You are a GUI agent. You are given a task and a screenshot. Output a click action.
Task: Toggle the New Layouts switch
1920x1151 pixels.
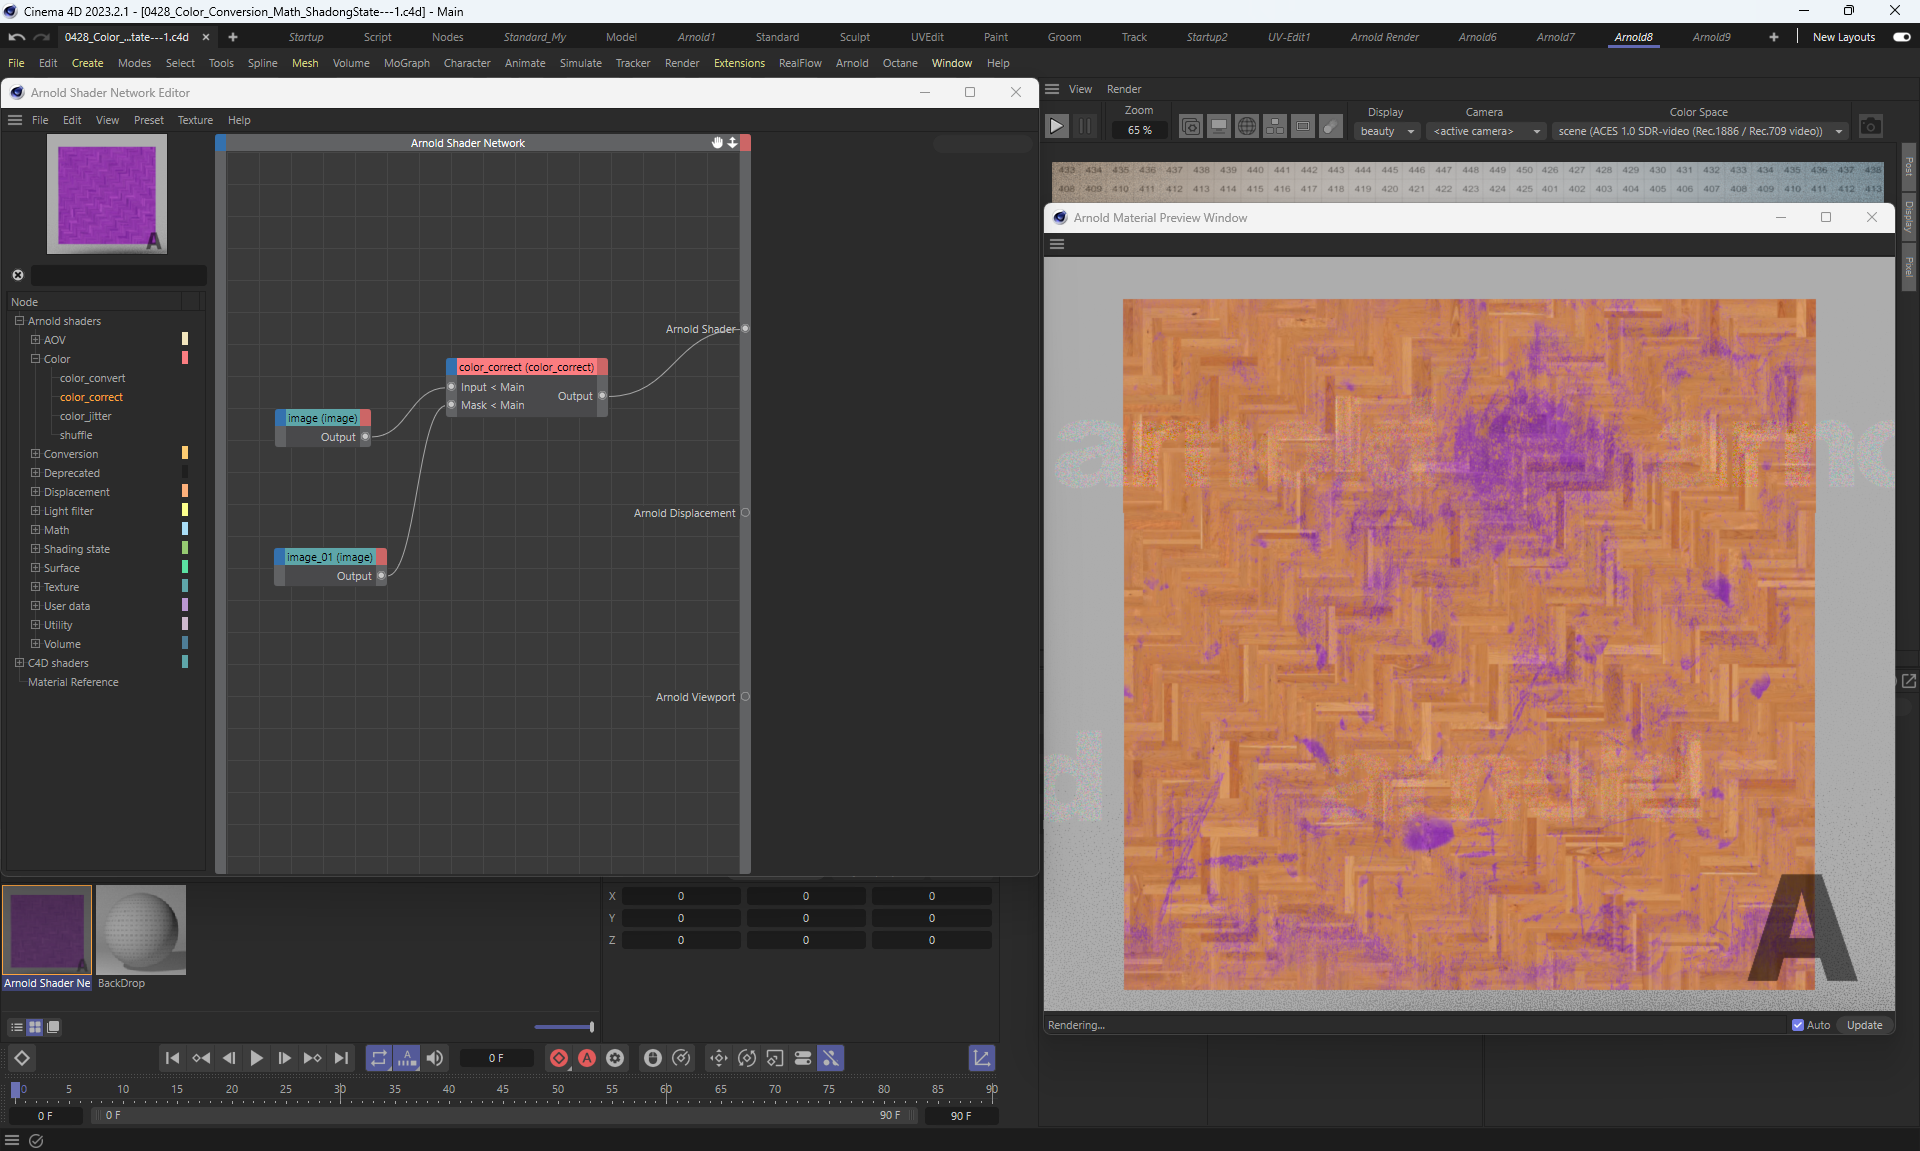coord(1901,37)
